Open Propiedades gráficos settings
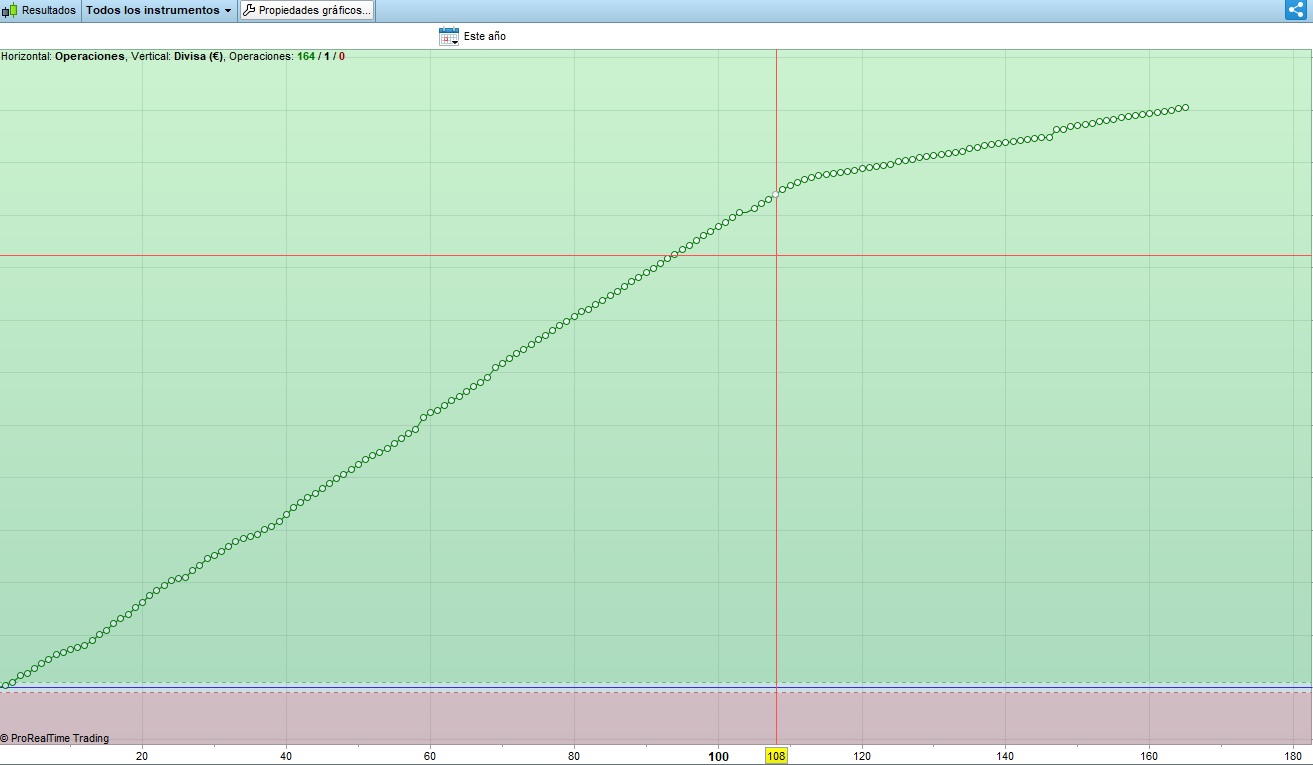The height and width of the screenshot is (765, 1313). click(307, 10)
